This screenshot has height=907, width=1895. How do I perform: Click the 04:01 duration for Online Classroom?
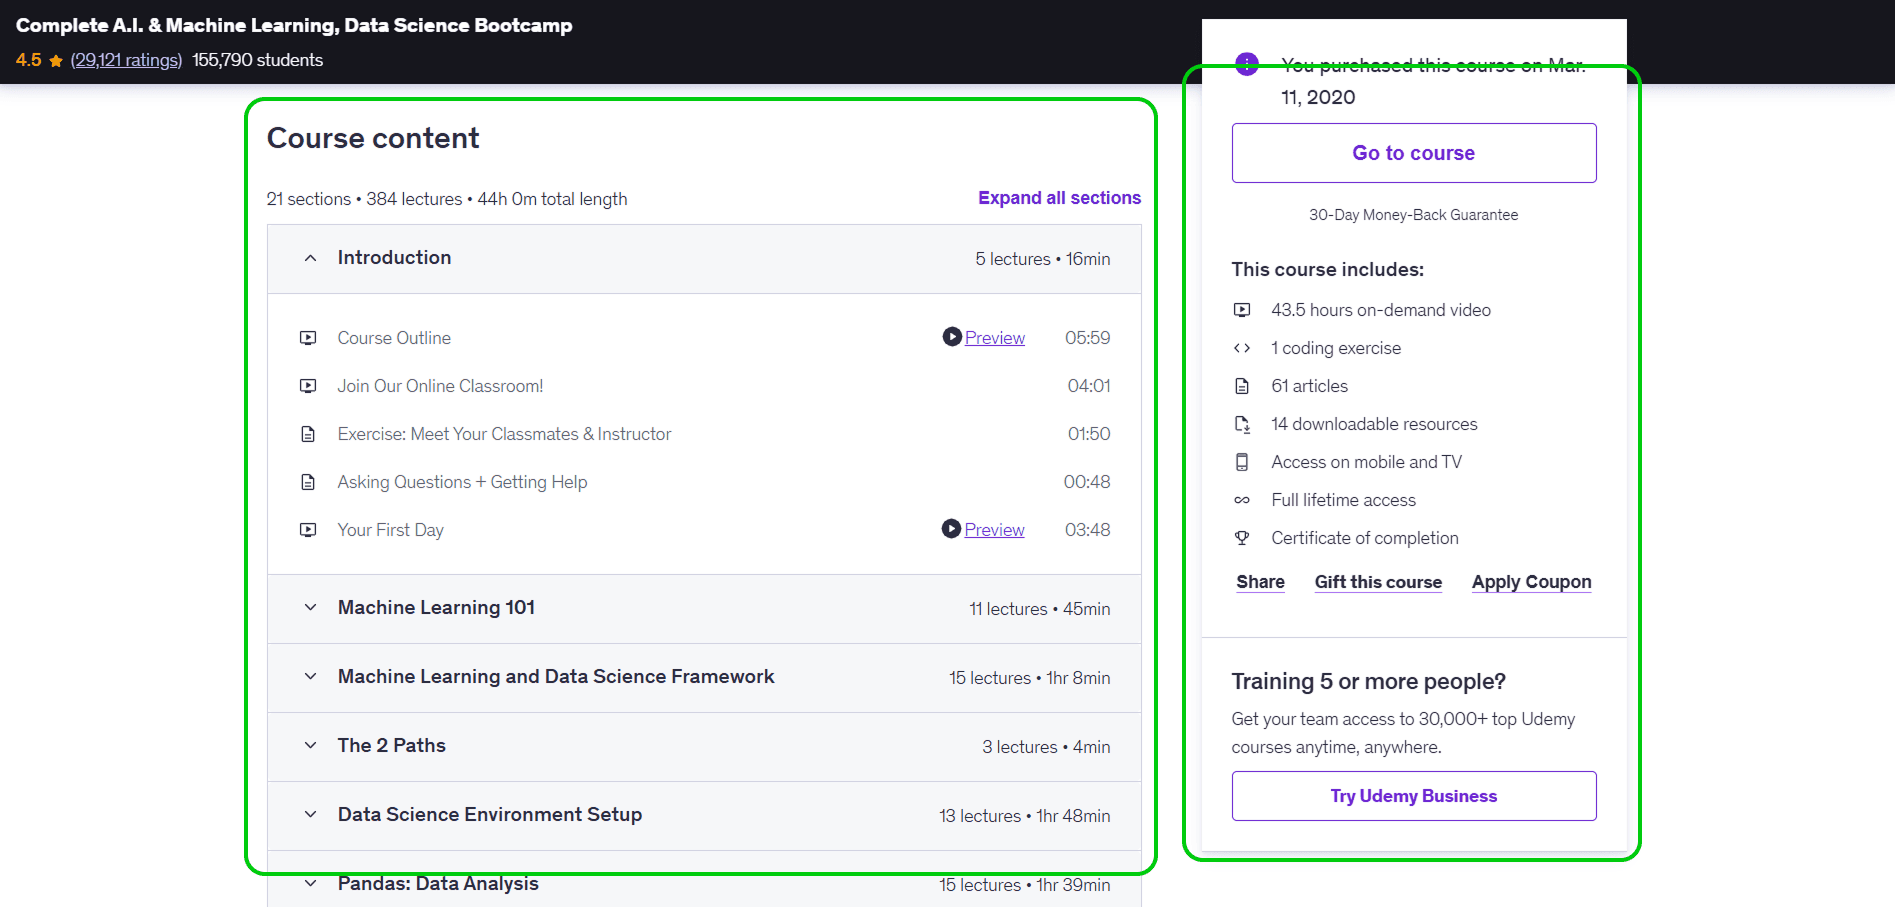1088,386
